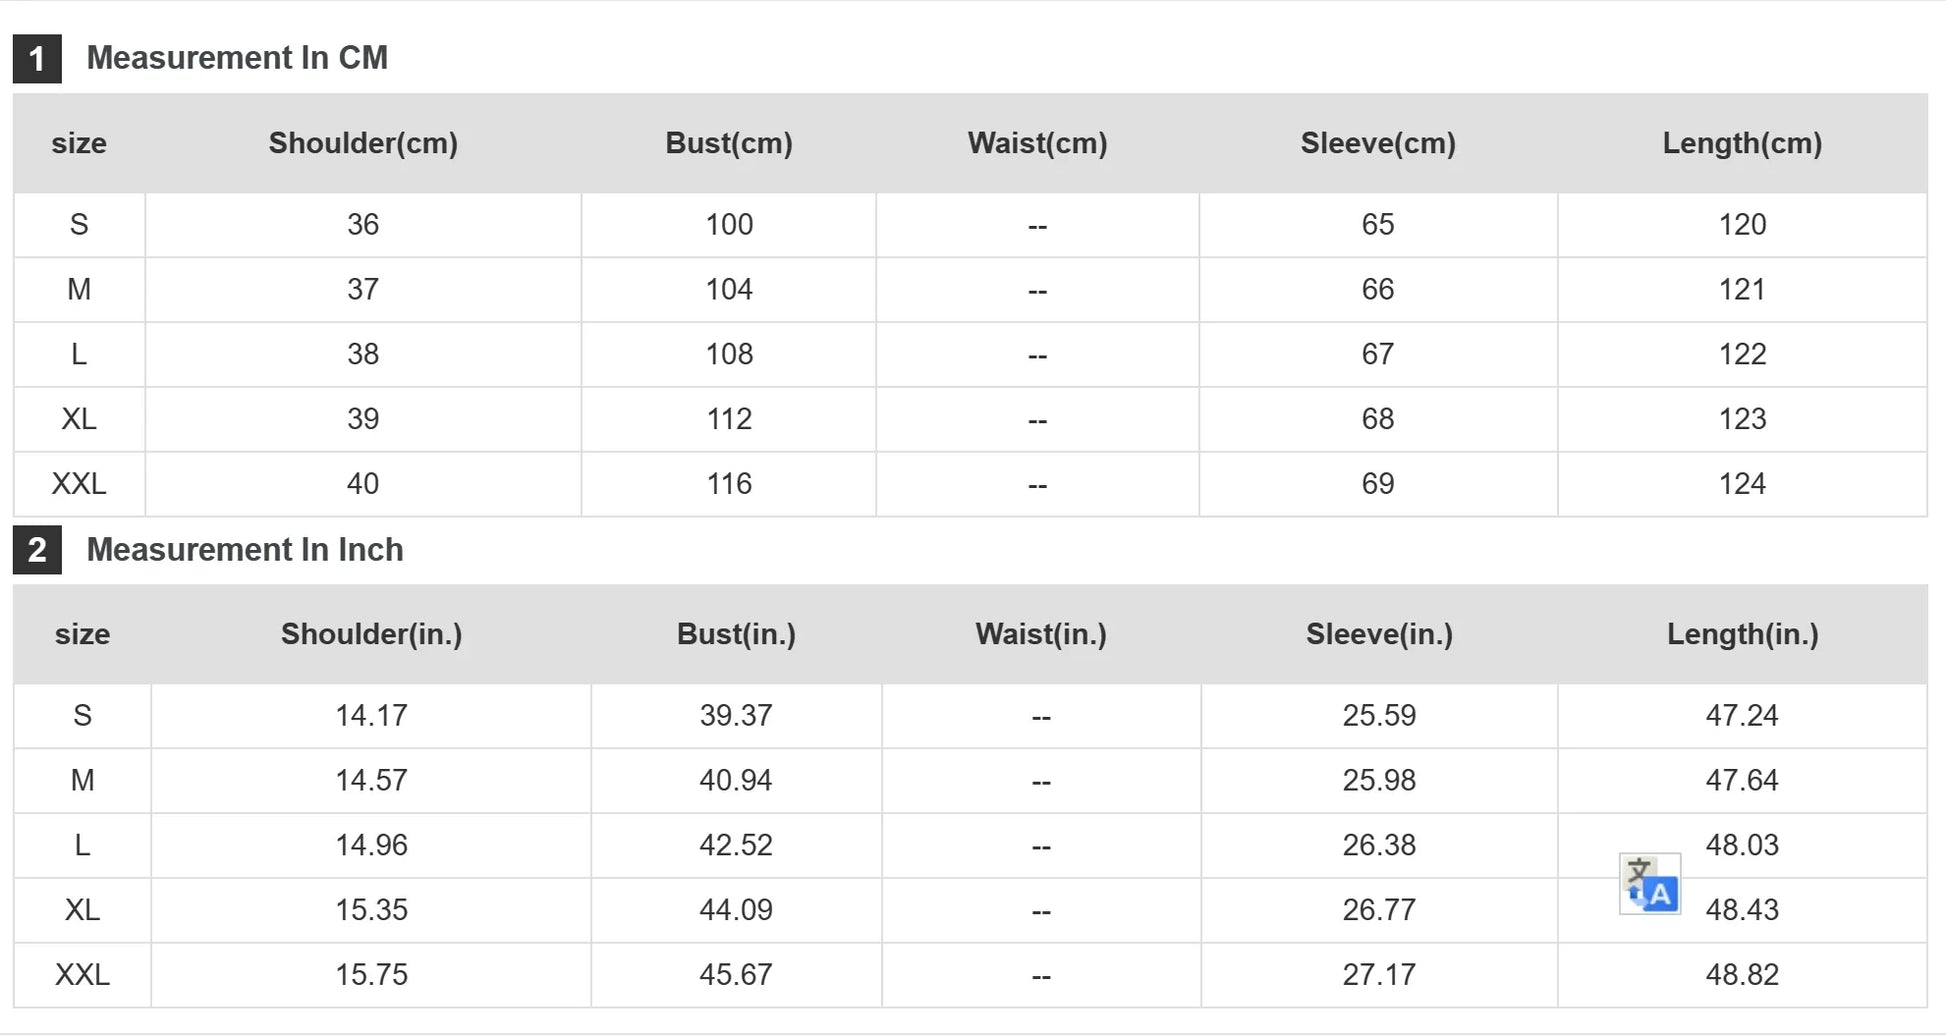Click the Measurement In CM heading
Viewport: 1946px width, 1036px height.
click(x=237, y=58)
